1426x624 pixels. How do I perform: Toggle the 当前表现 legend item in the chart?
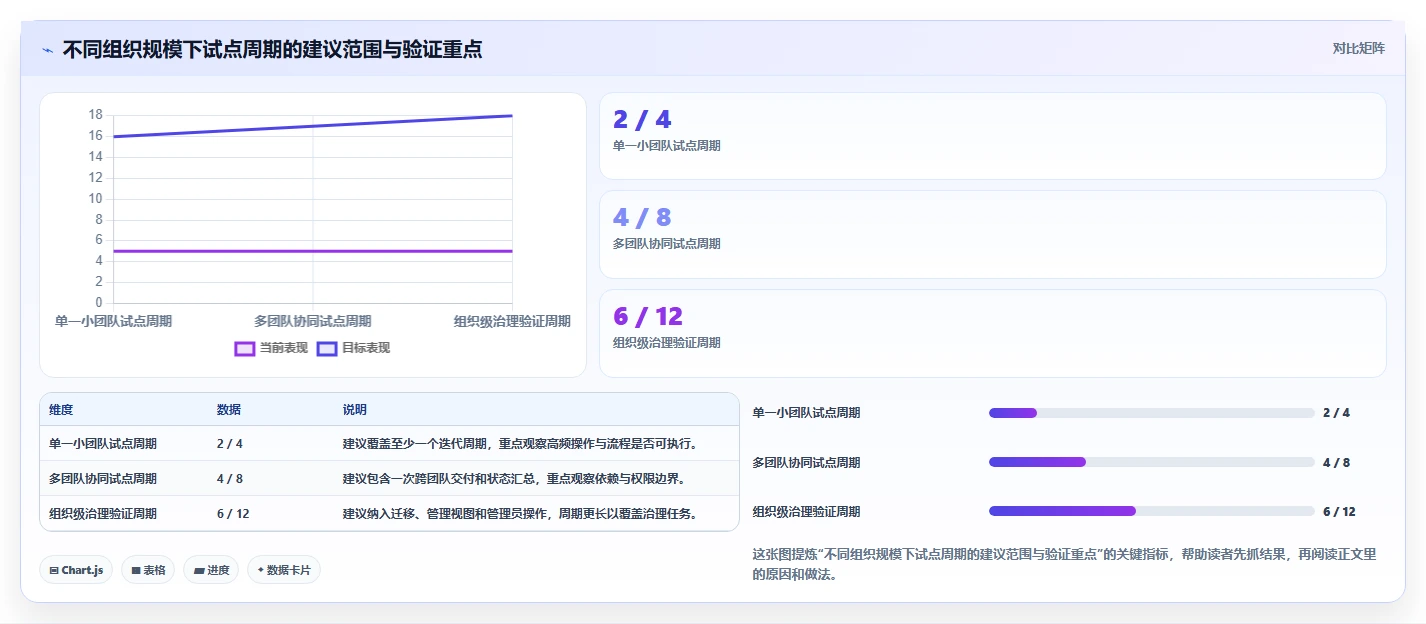(271, 348)
